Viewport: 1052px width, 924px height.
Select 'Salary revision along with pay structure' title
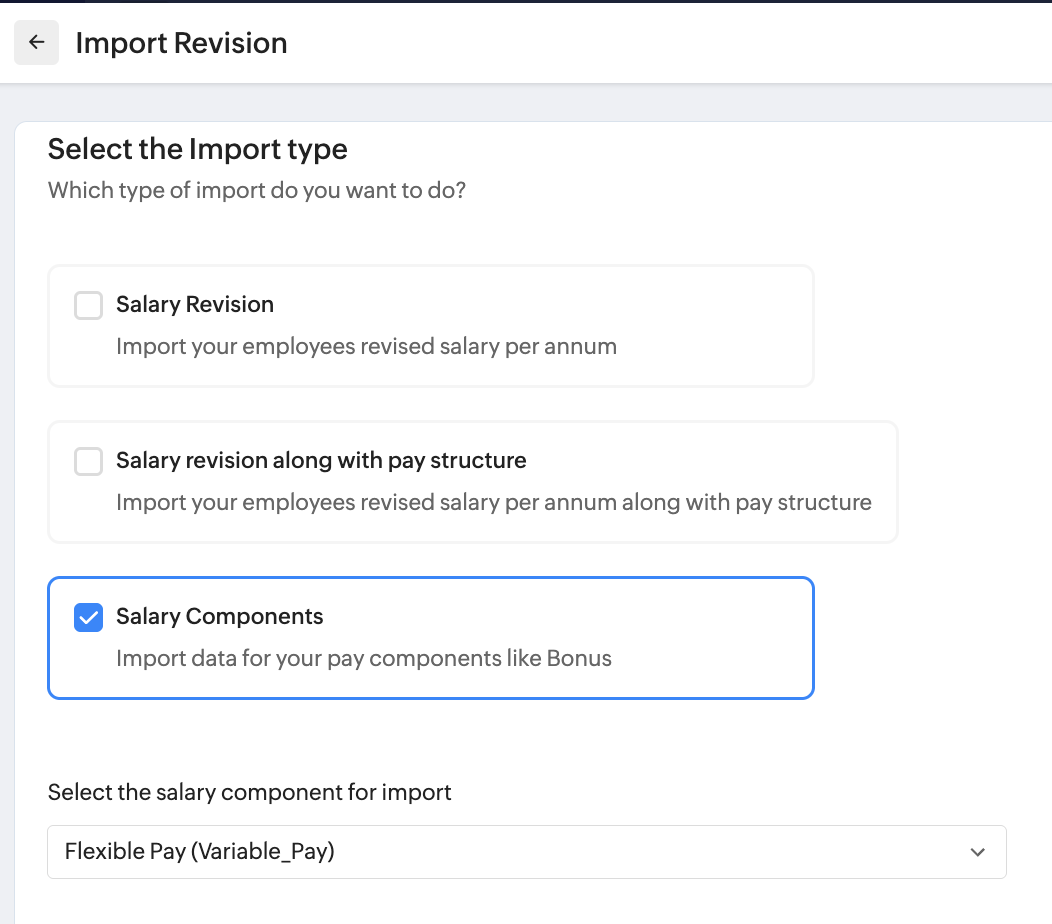pos(321,460)
